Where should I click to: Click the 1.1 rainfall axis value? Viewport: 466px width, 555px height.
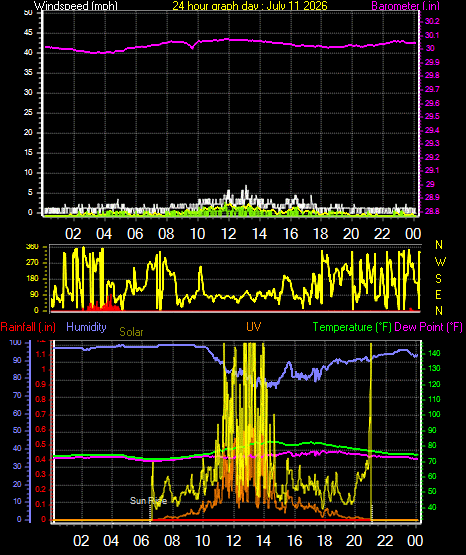[41, 354]
